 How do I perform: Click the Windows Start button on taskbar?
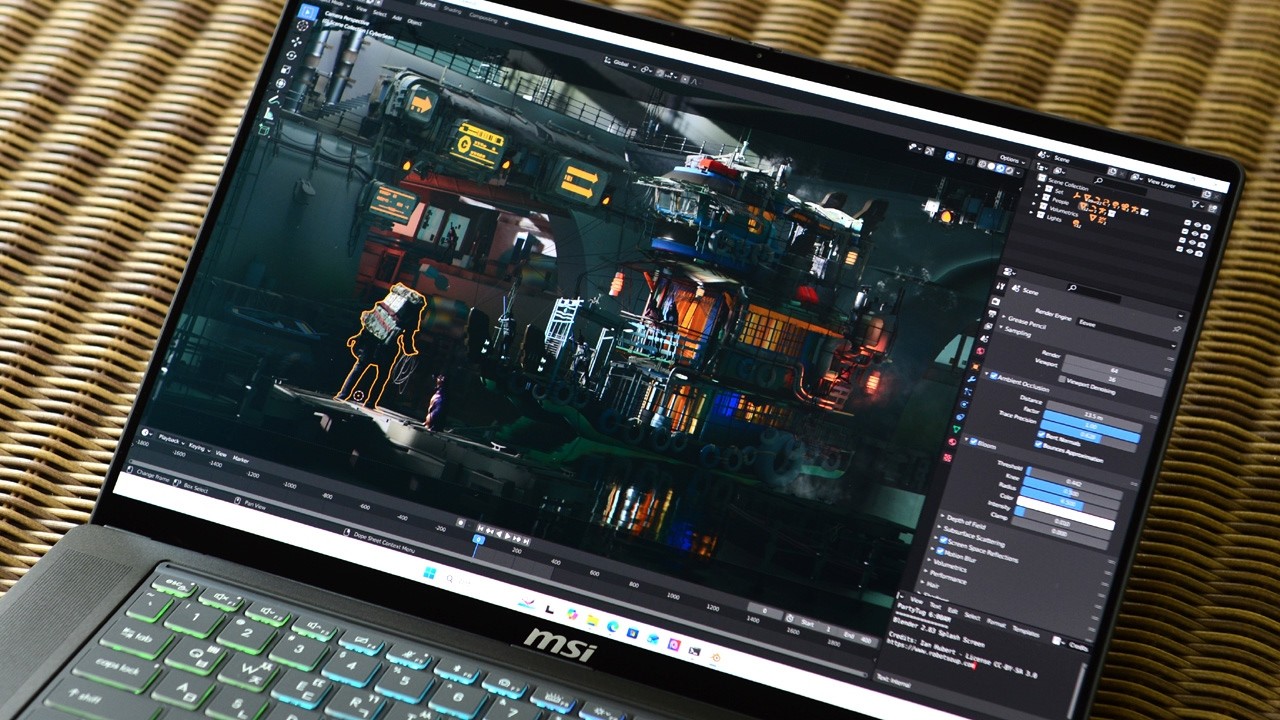[x=430, y=573]
